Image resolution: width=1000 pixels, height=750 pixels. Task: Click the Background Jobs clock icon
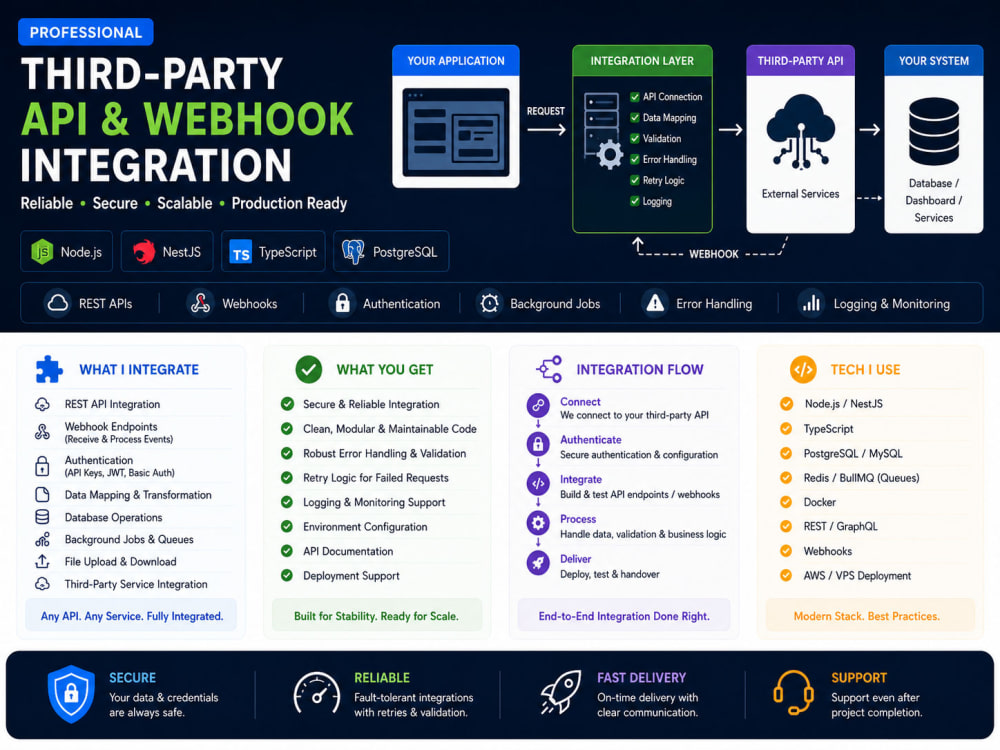(x=490, y=304)
